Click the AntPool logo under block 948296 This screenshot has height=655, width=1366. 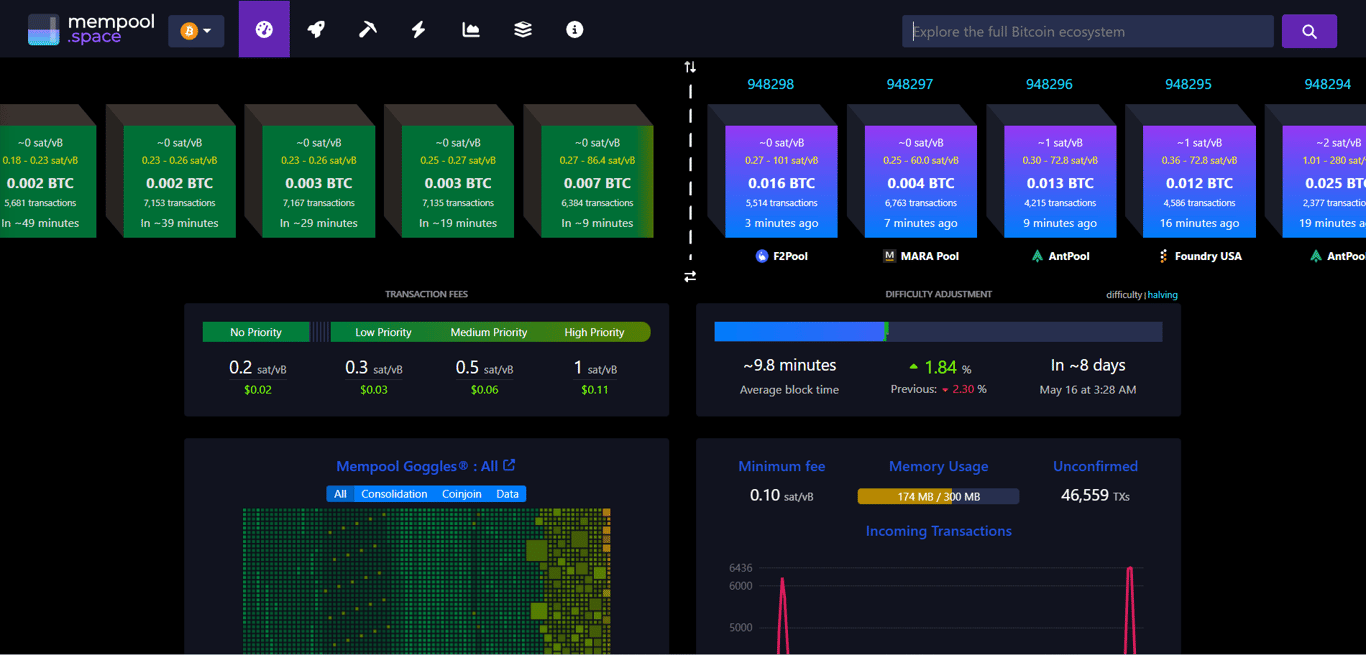[1037, 256]
